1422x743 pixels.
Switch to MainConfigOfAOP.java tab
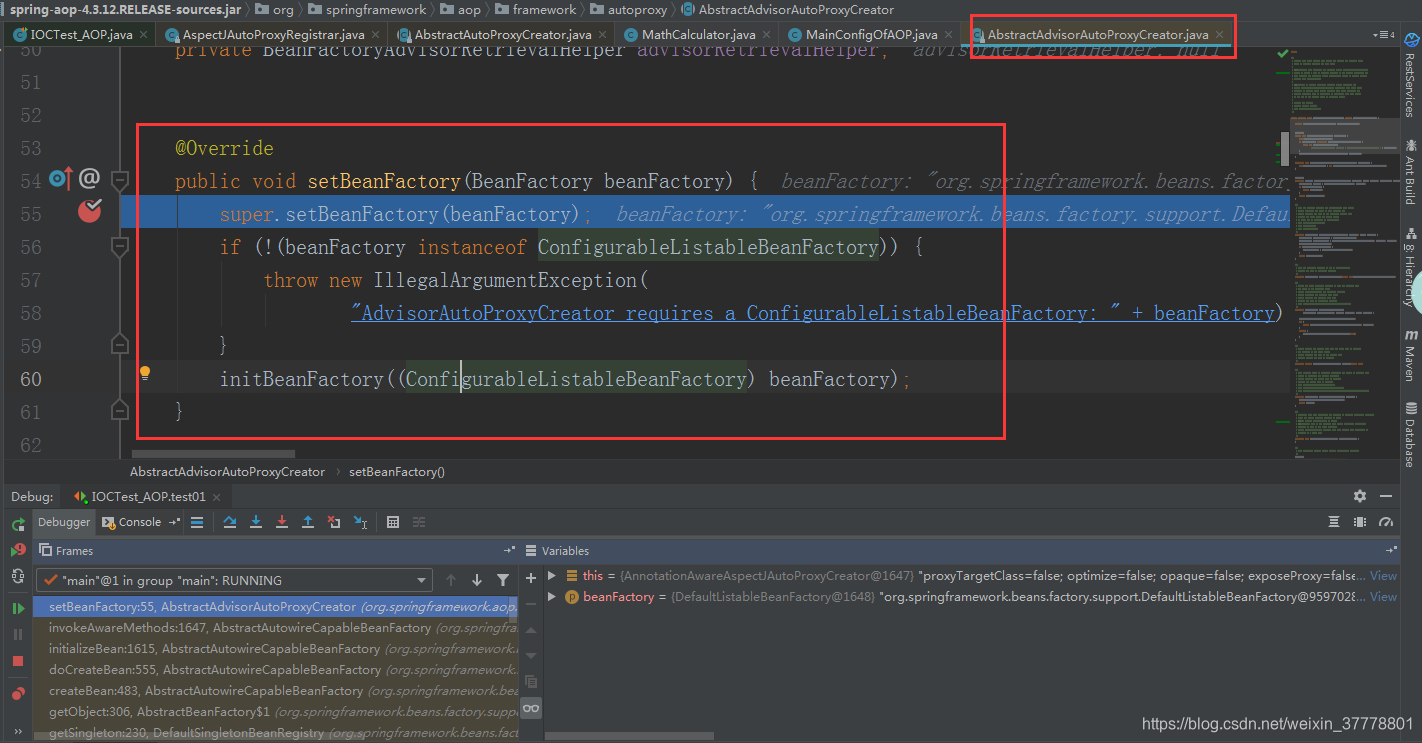point(871,34)
